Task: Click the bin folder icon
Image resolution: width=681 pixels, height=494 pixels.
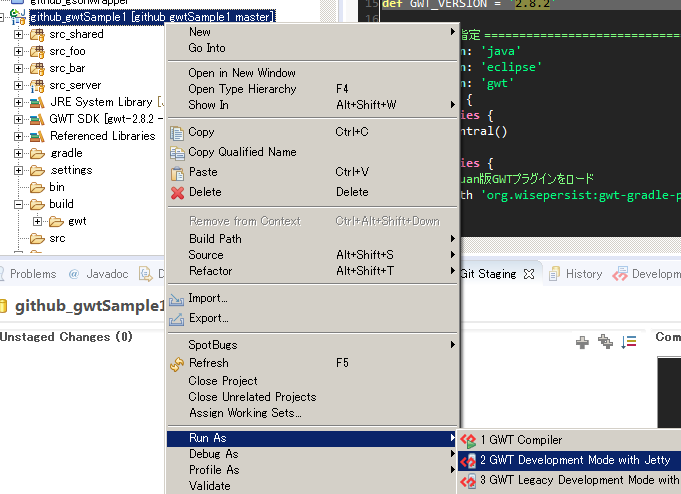Action: click(x=37, y=188)
